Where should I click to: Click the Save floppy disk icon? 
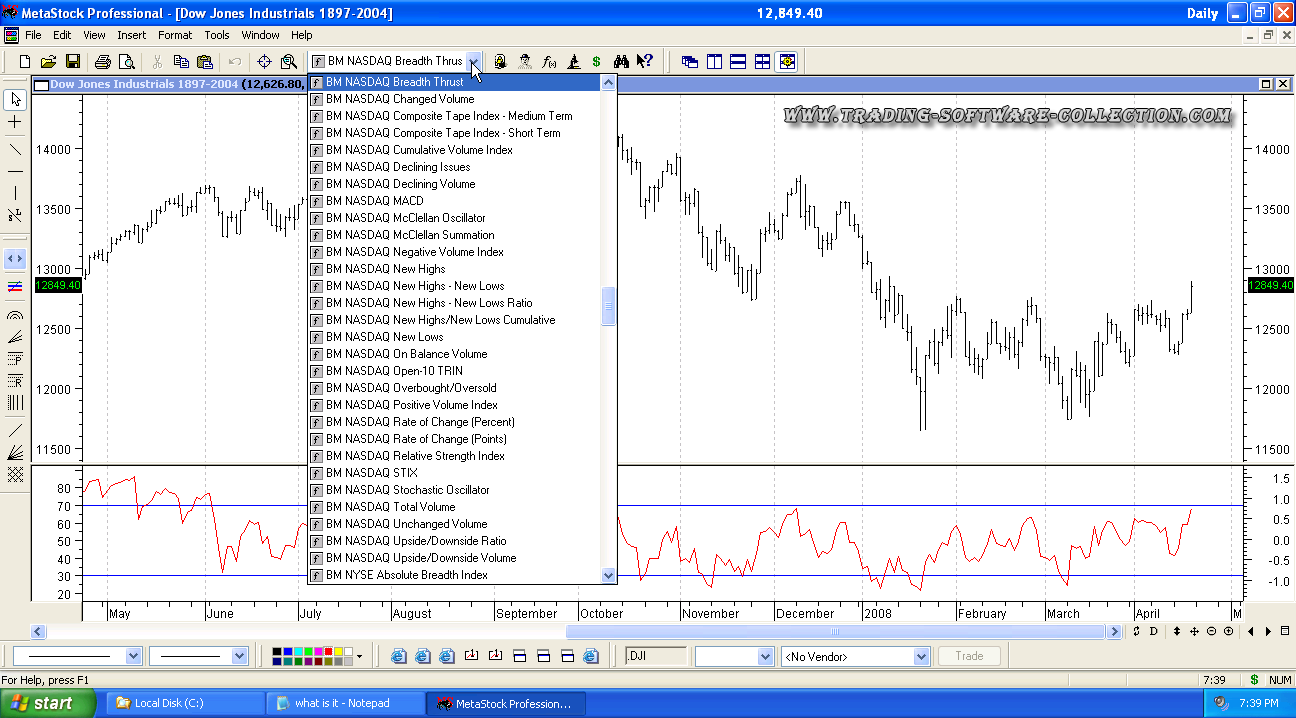click(72, 62)
